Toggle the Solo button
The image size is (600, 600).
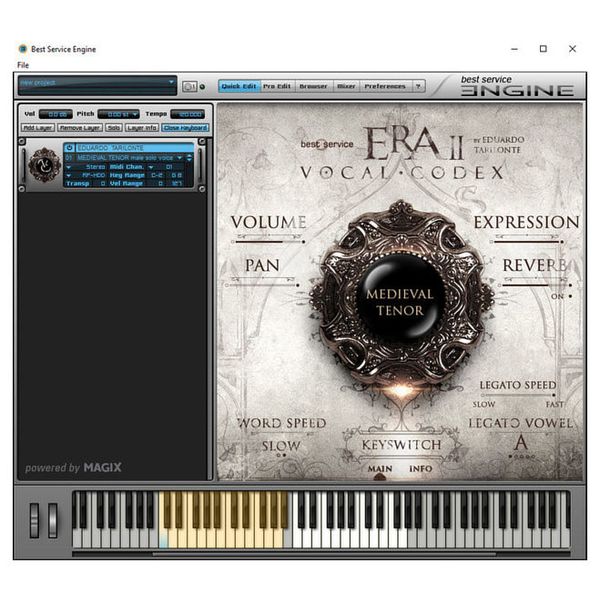point(114,128)
